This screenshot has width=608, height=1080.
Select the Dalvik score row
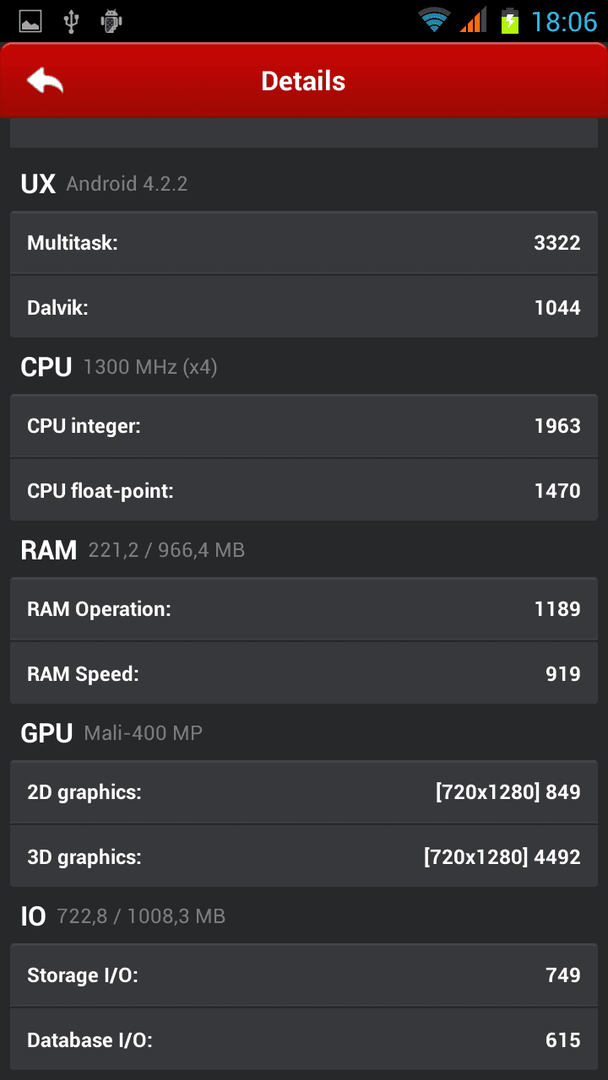(304, 307)
